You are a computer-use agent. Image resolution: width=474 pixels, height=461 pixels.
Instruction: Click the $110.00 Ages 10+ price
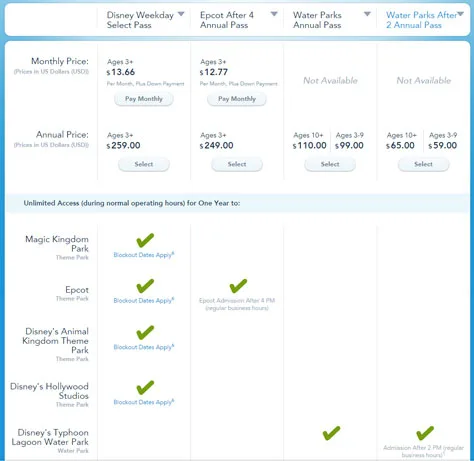[309, 146]
